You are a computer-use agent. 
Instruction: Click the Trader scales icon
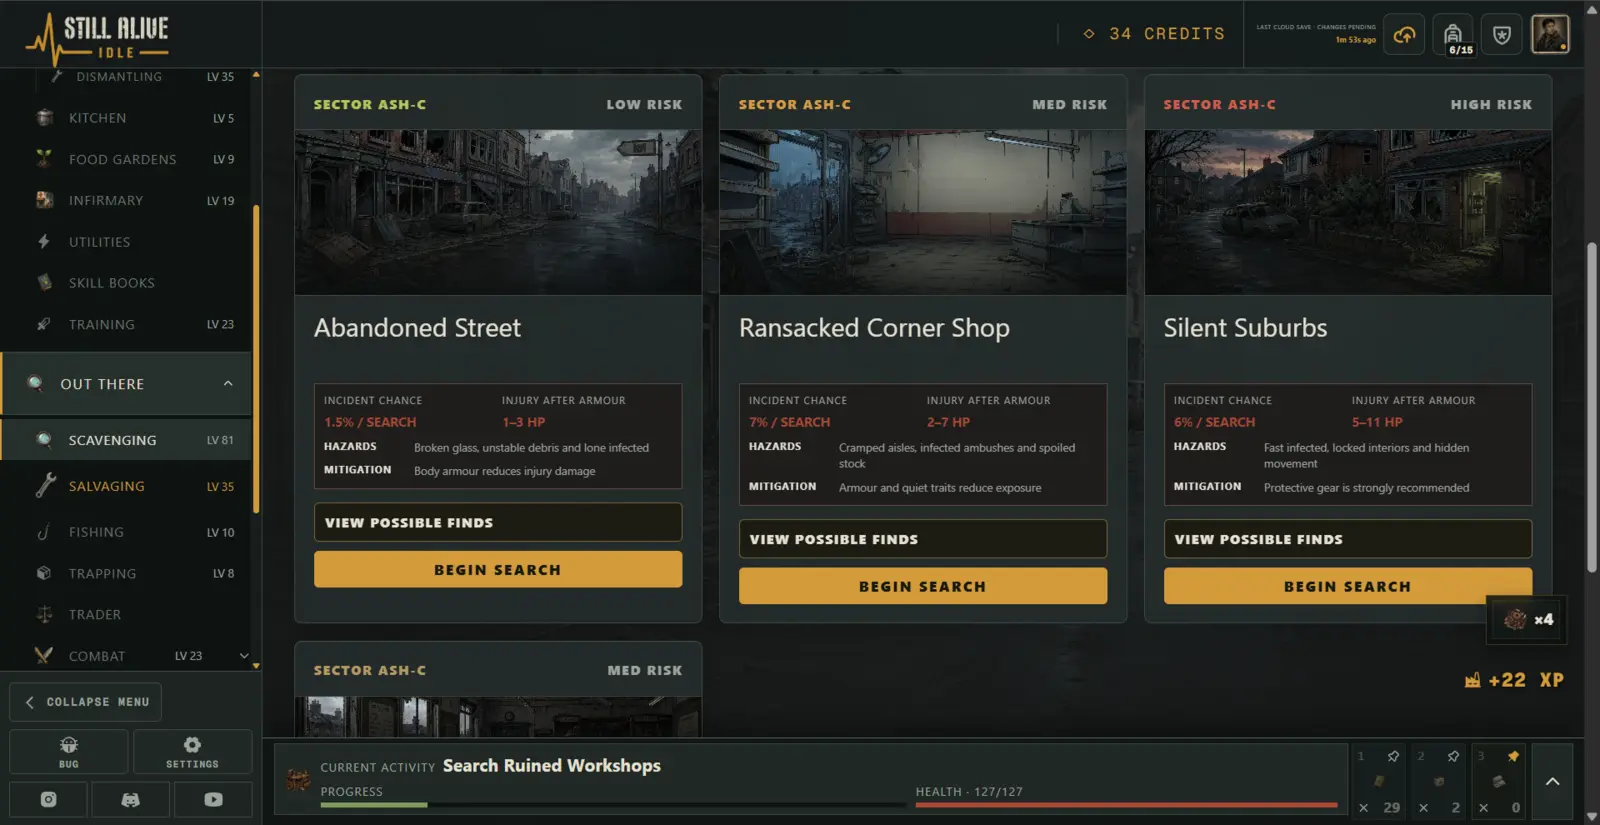coord(44,614)
